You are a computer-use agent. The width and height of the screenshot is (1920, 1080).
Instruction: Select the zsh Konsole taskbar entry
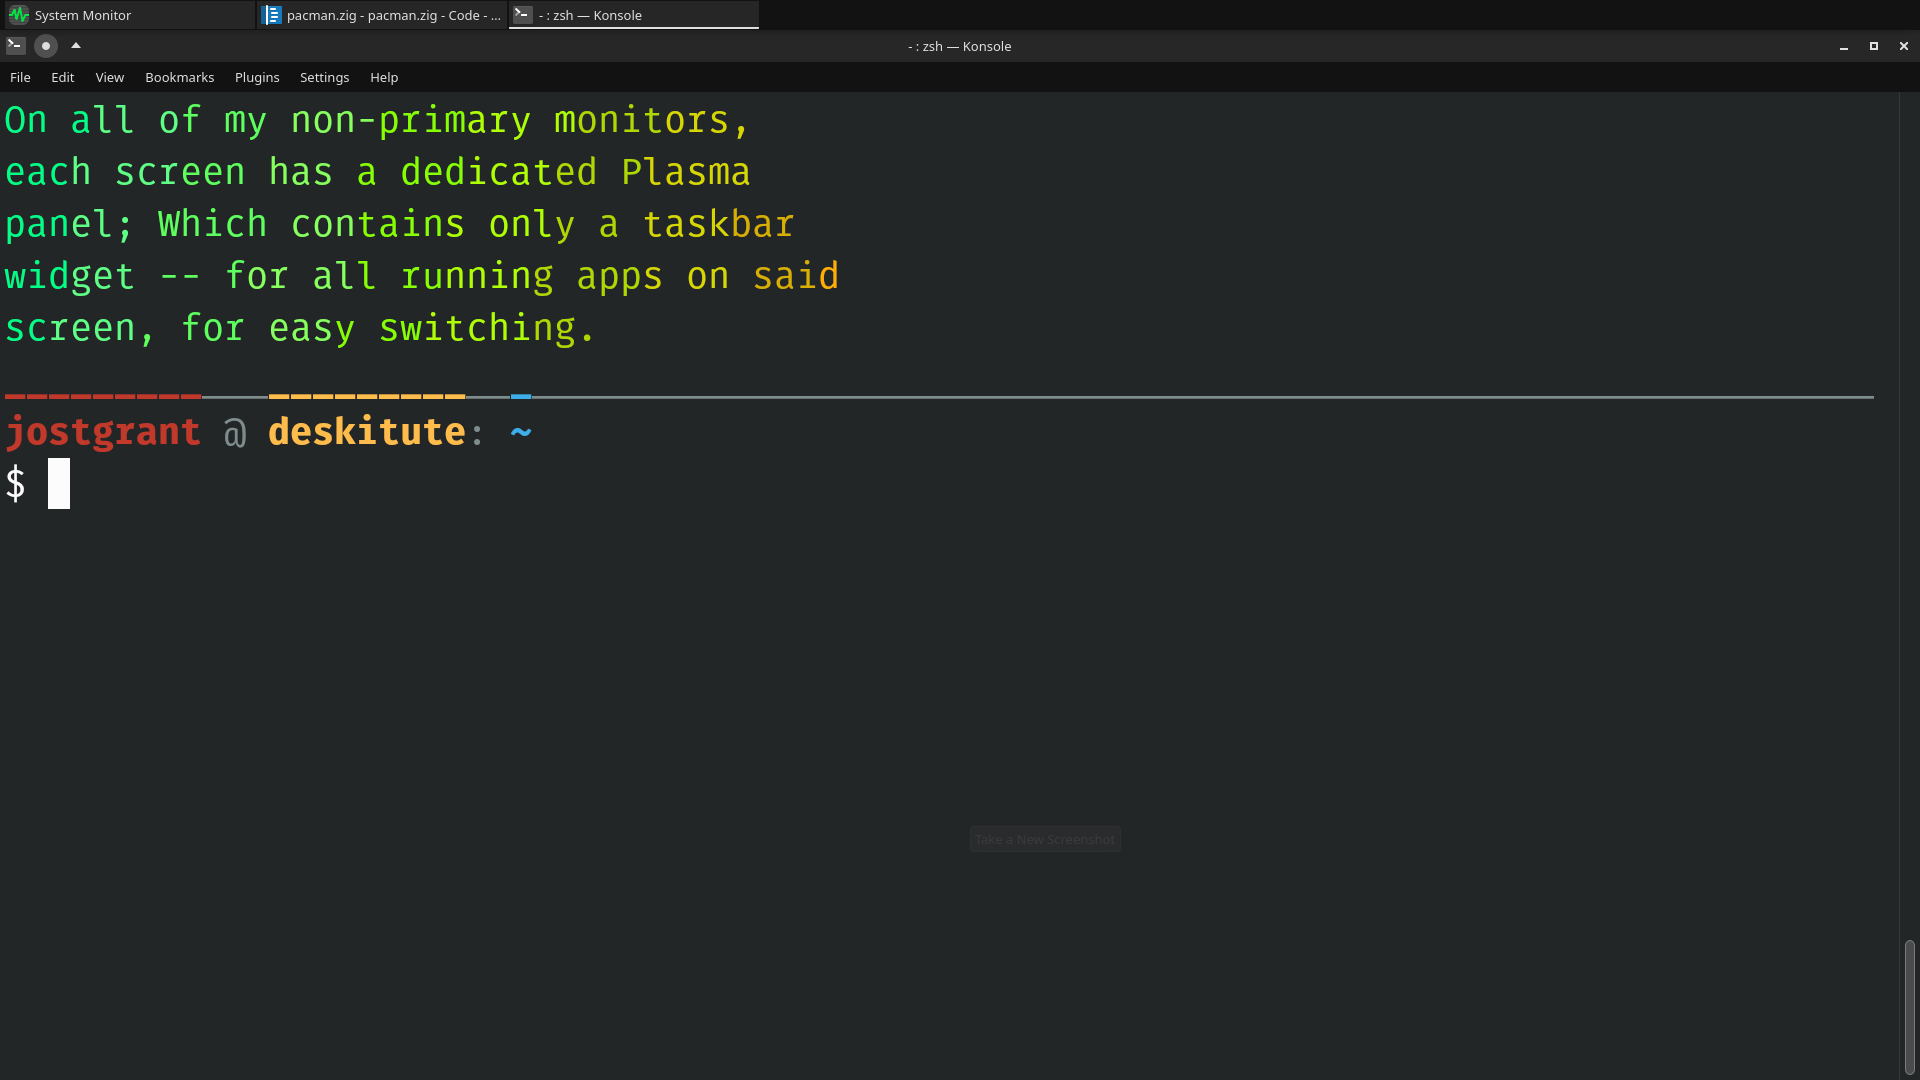pyautogui.click(x=633, y=15)
